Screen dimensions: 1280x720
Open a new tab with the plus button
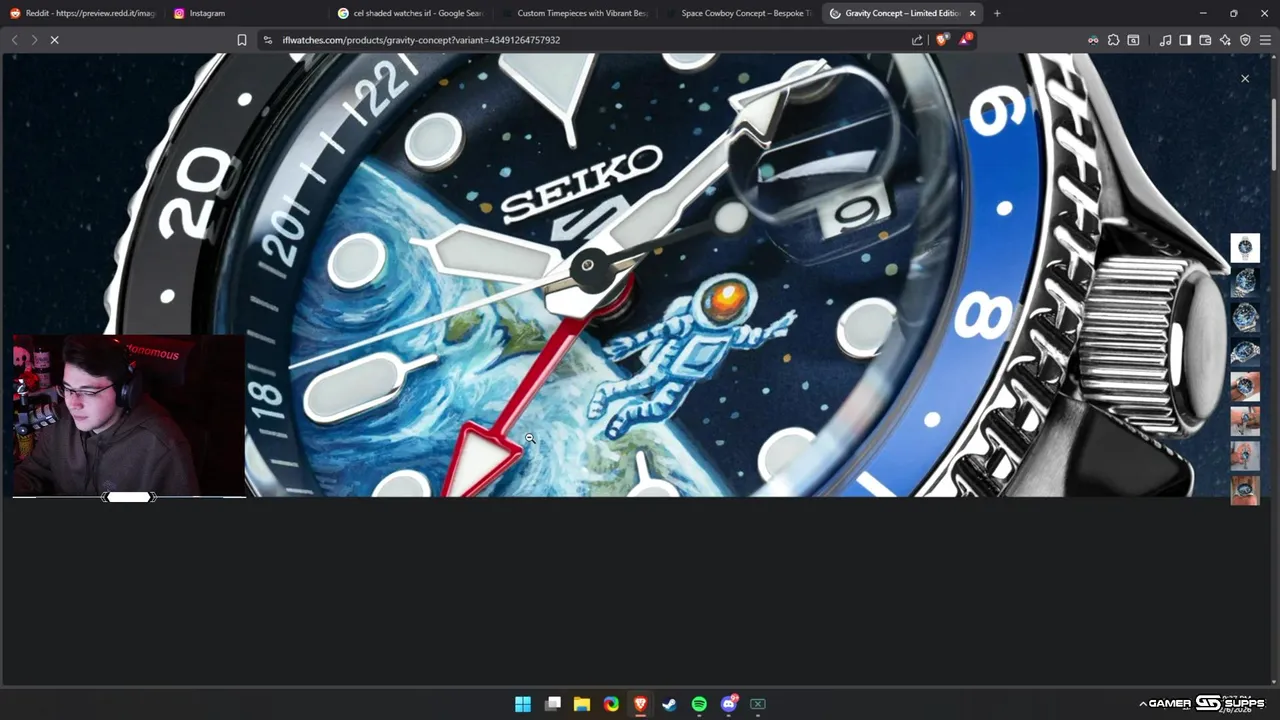coord(997,13)
